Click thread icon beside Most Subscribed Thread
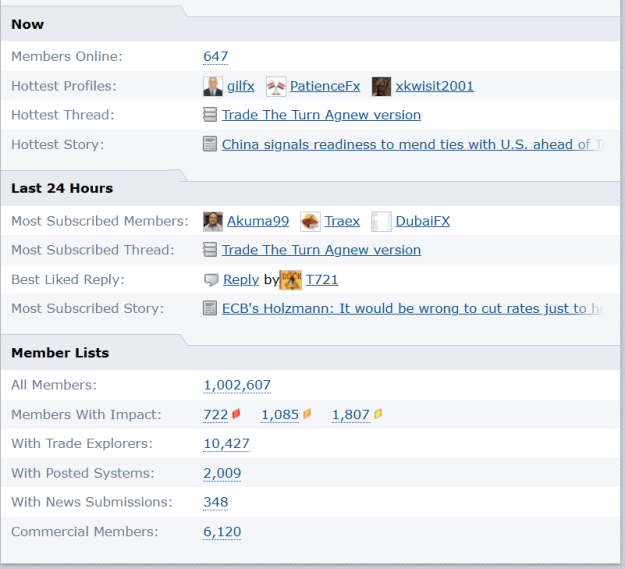The image size is (625, 569). click(x=210, y=250)
